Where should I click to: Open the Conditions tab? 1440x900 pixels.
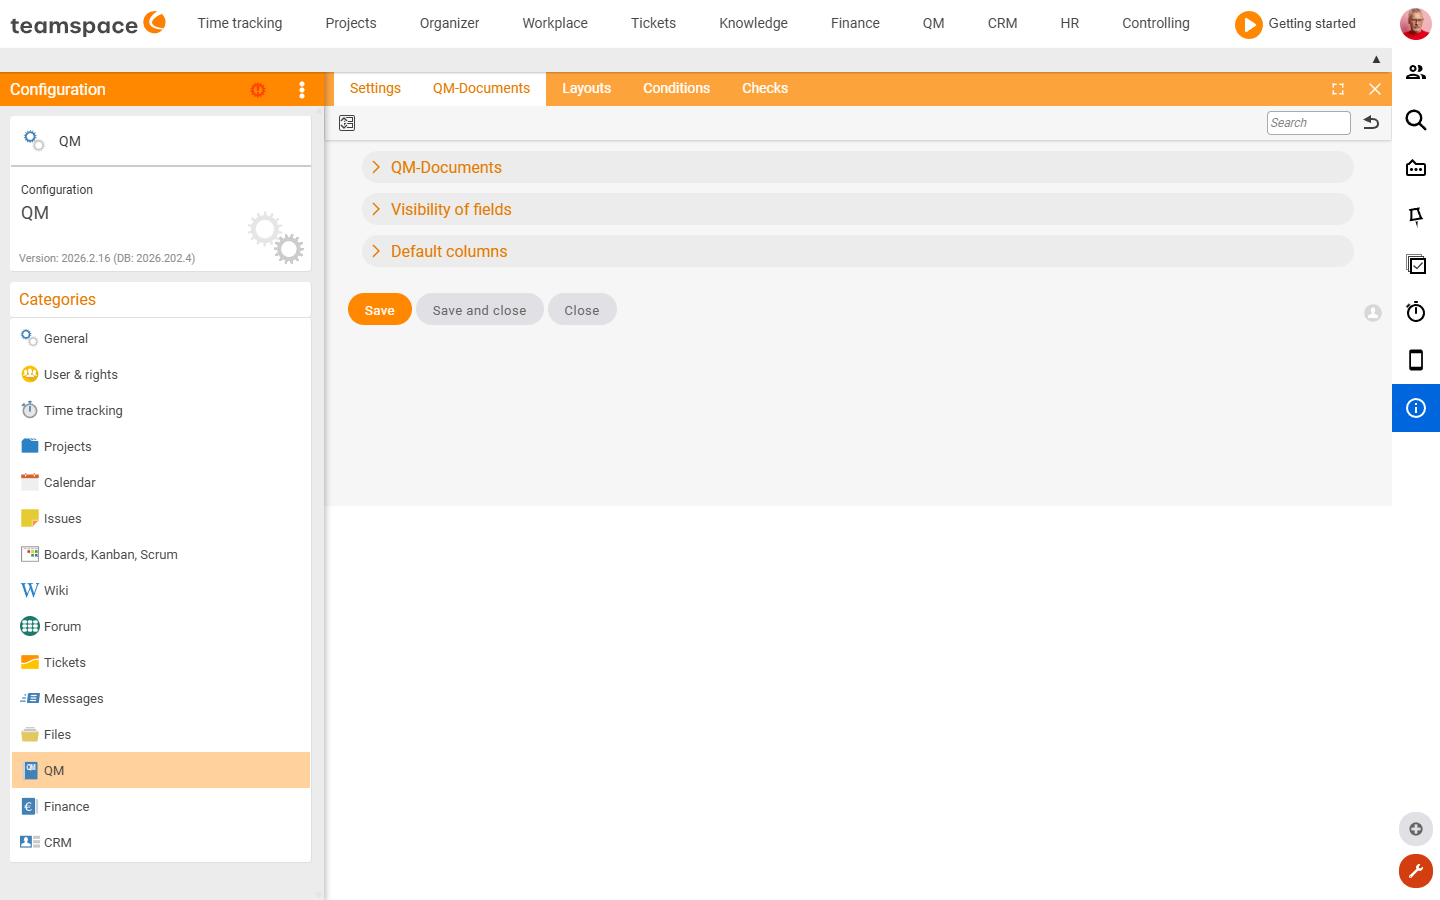tap(676, 89)
